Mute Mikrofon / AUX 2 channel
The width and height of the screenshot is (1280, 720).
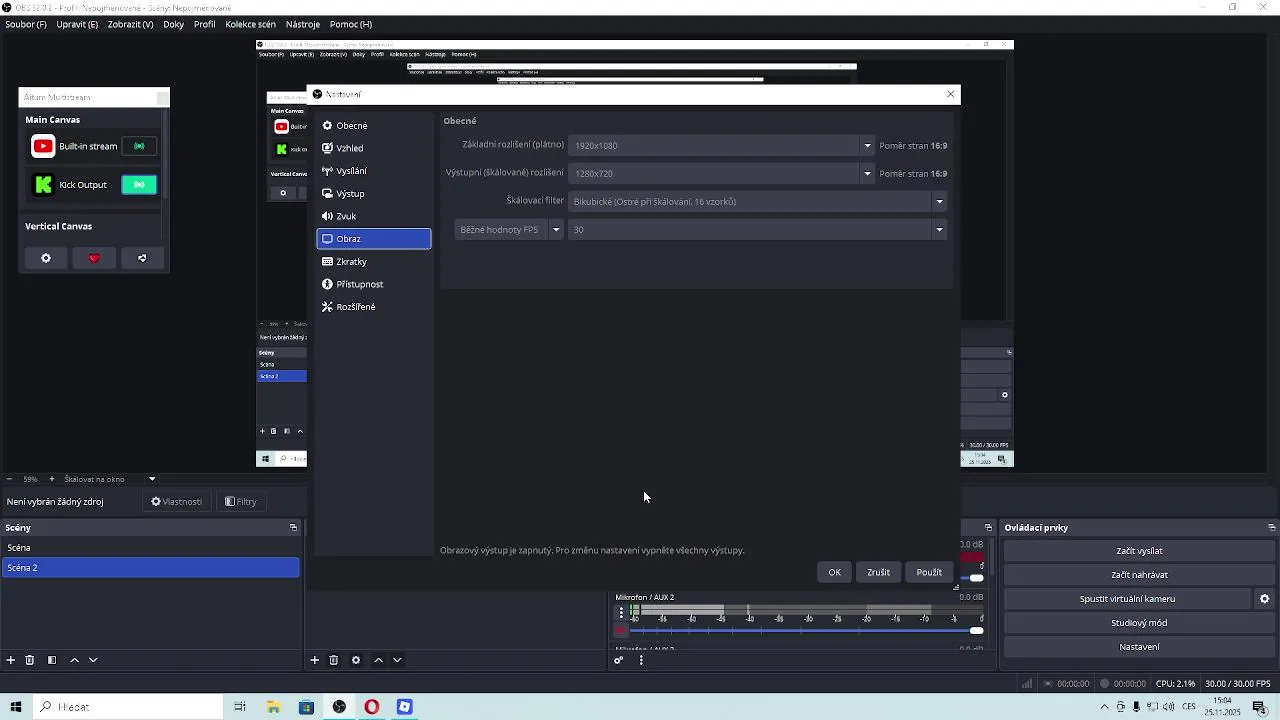tap(621, 630)
